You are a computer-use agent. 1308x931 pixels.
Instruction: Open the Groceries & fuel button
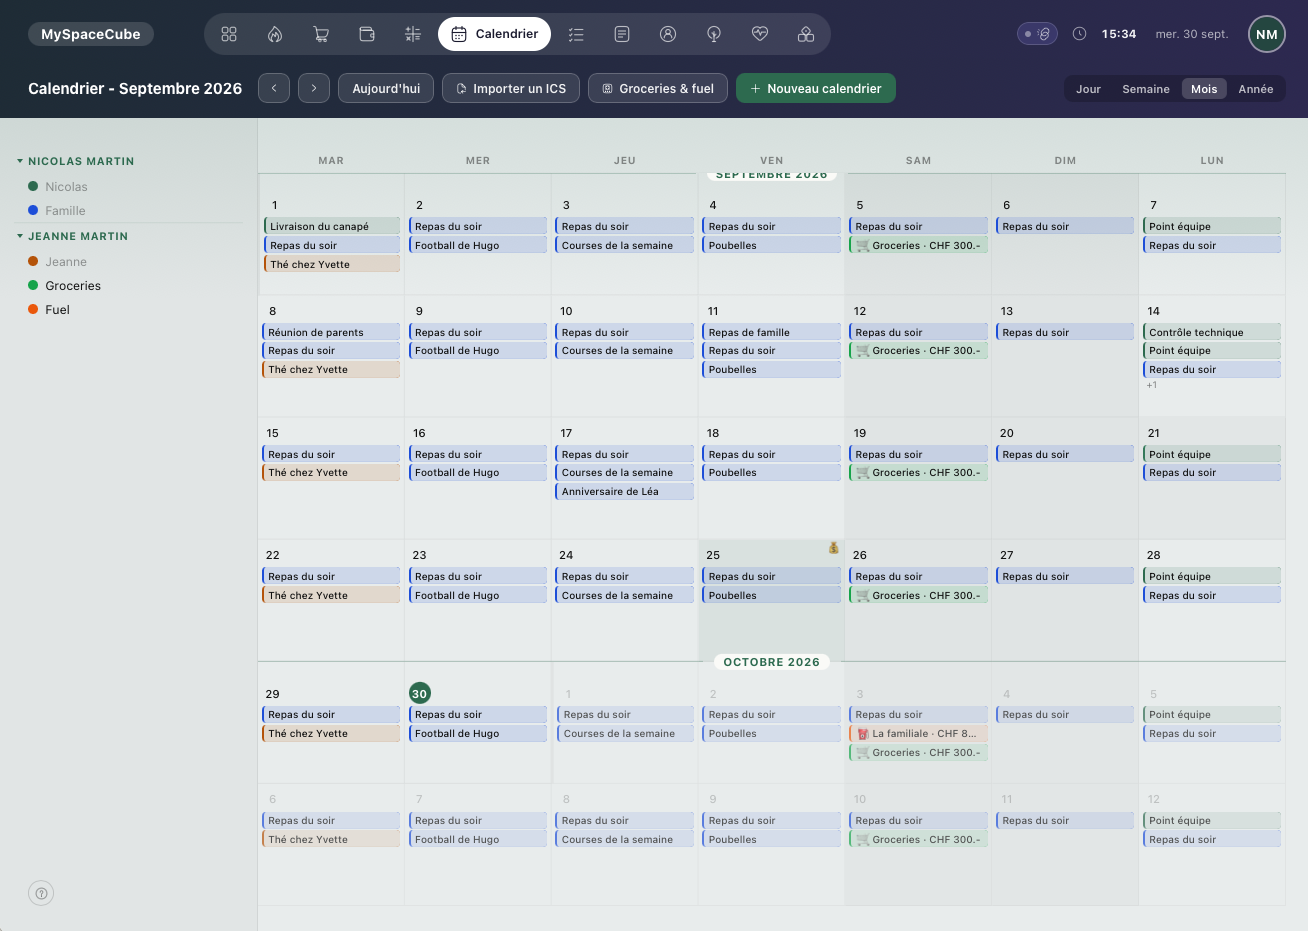coord(658,88)
